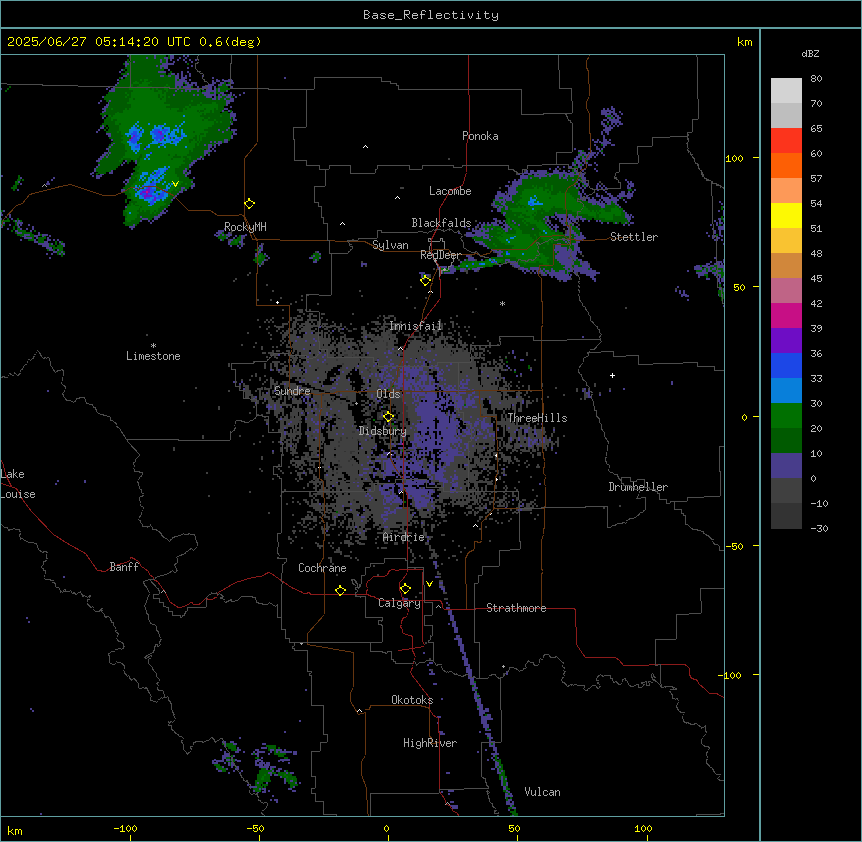The height and width of the screenshot is (842, 862).
Task: Select the Sundre label
Action: point(292,391)
